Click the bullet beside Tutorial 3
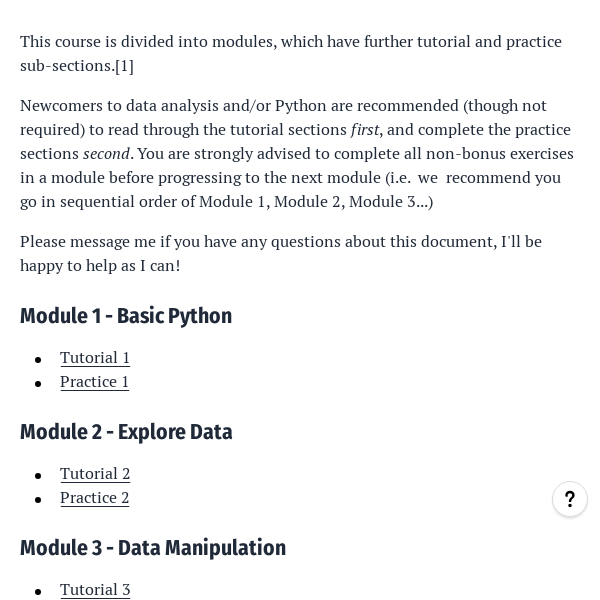600x600 pixels. (38, 591)
